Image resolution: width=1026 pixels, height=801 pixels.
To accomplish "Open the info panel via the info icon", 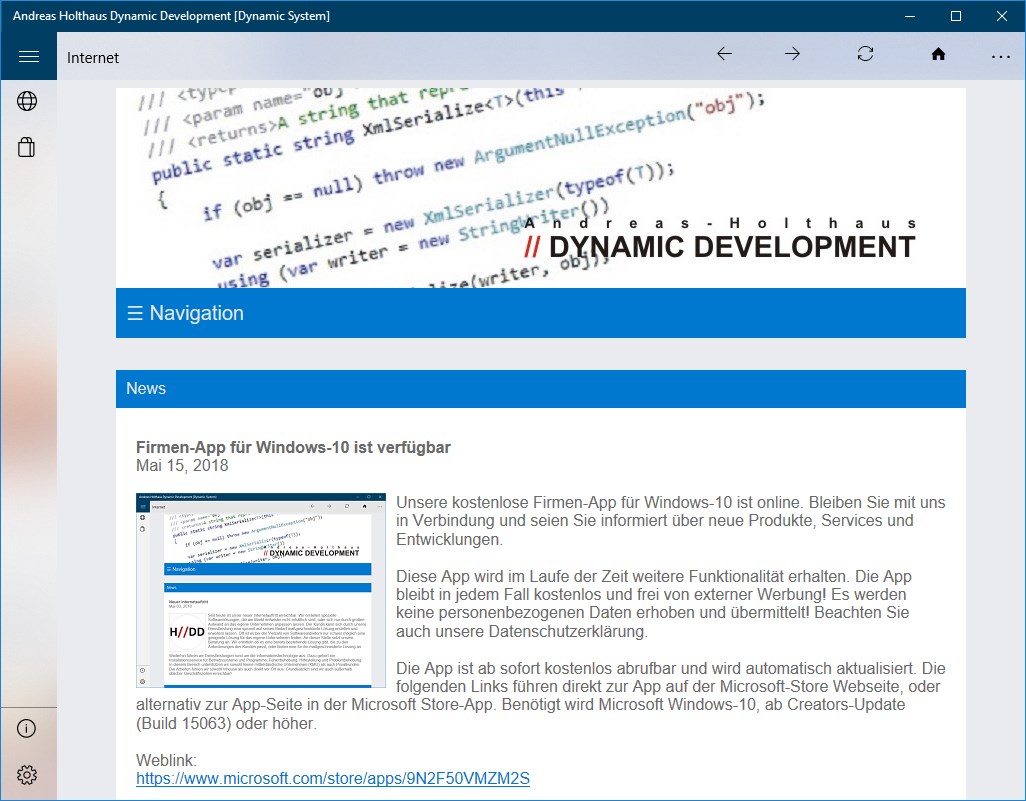I will pyautogui.click(x=27, y=729).
